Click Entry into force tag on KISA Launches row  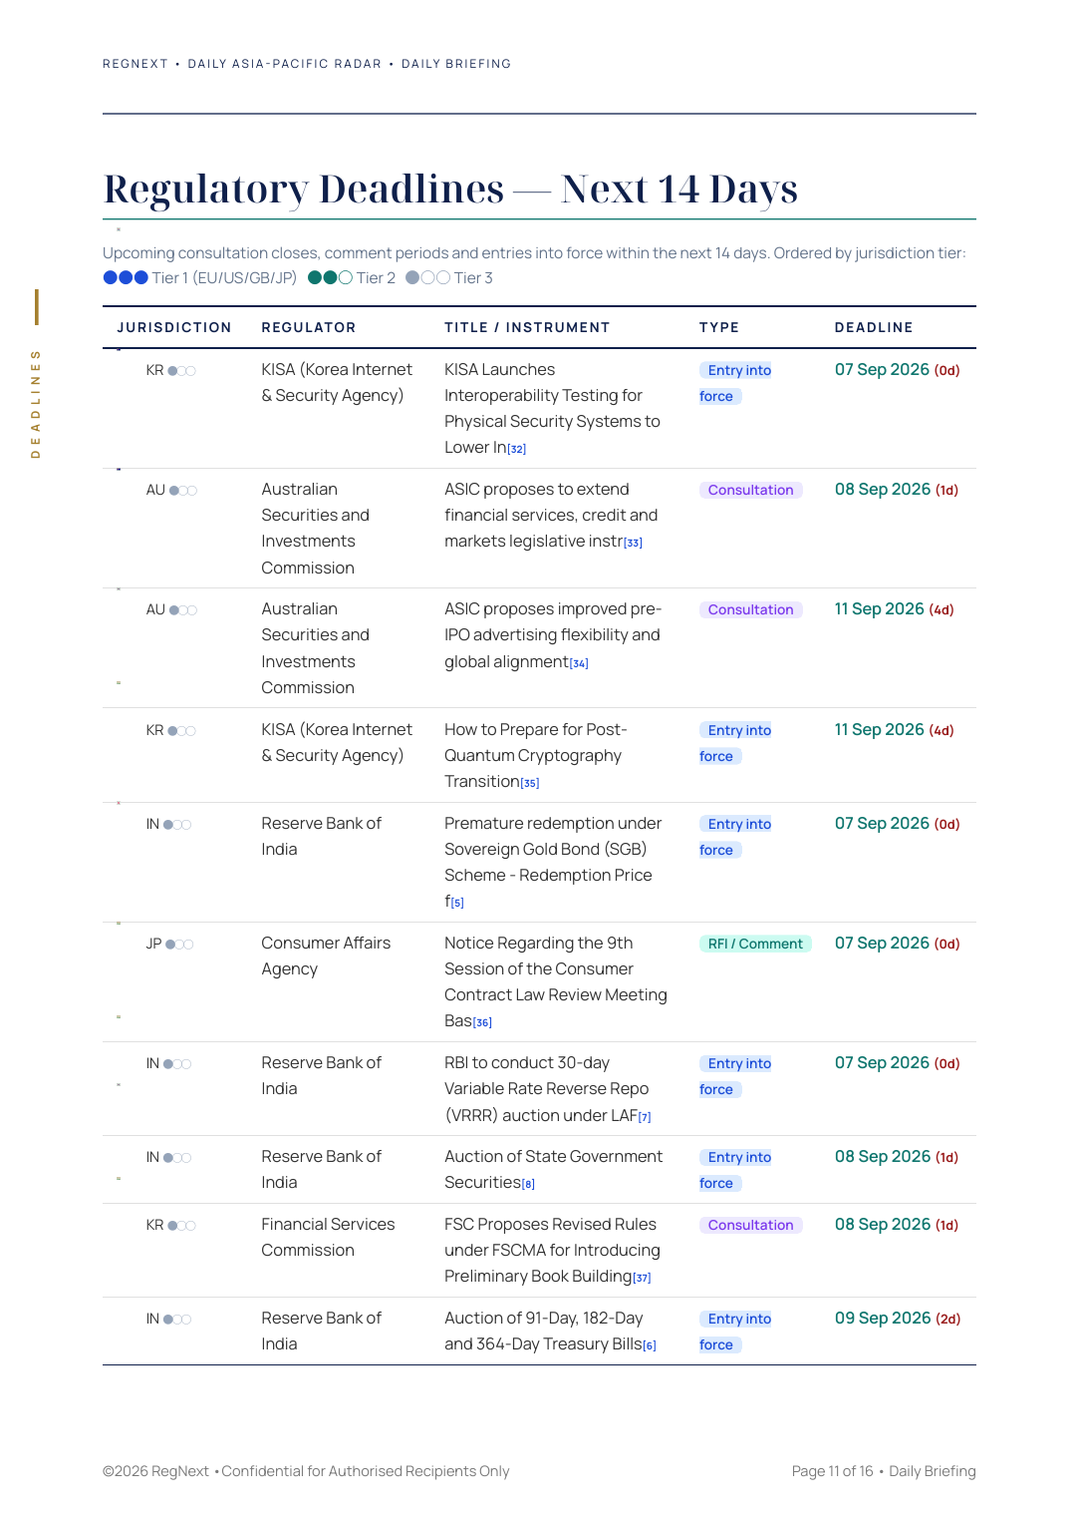point(735,383)
